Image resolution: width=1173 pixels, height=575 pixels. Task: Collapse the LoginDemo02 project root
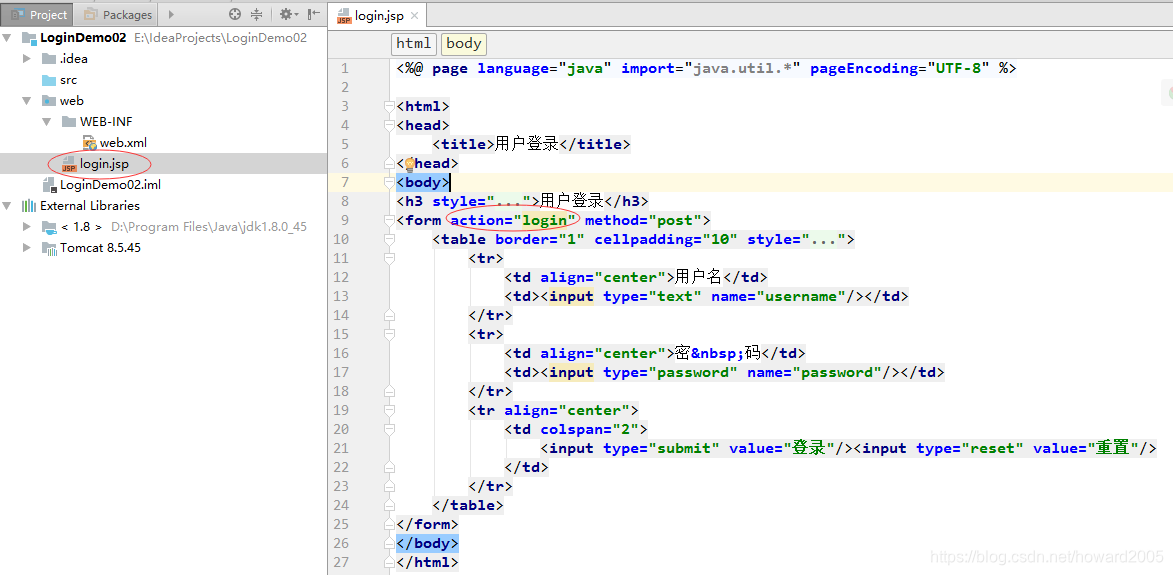click(x=8, y=37)
